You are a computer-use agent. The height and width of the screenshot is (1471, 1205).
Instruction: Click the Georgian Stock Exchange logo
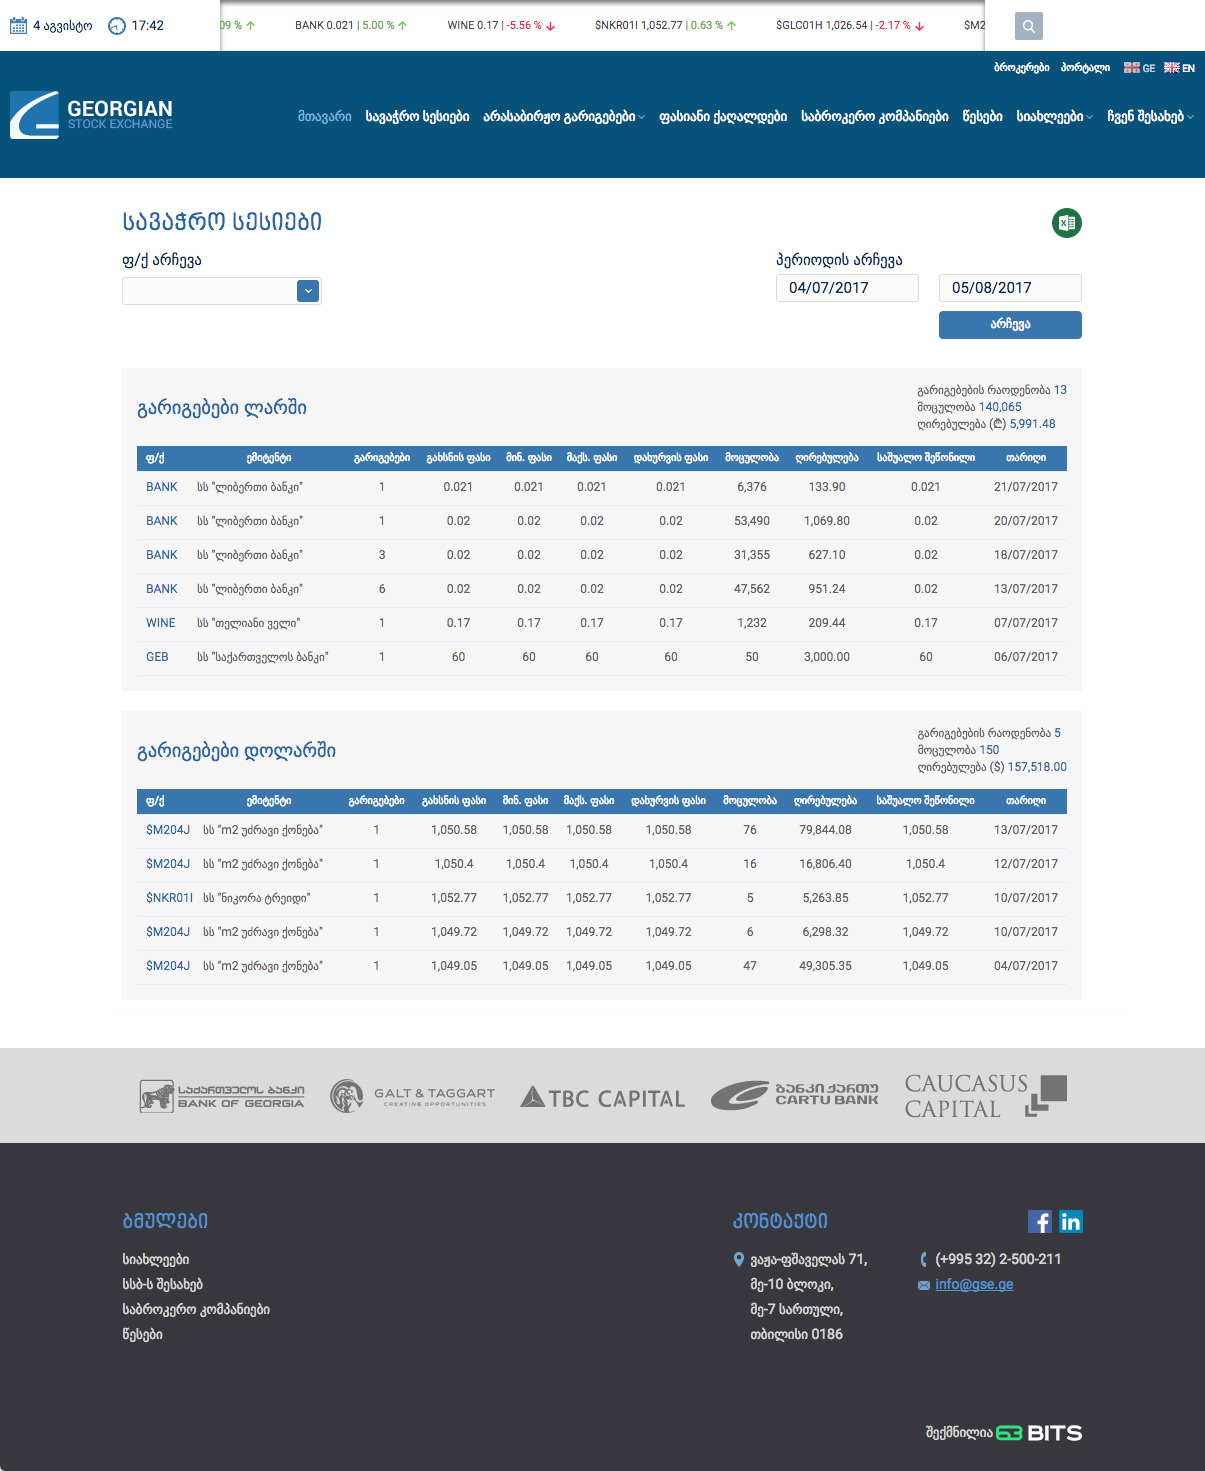point(92,115)
